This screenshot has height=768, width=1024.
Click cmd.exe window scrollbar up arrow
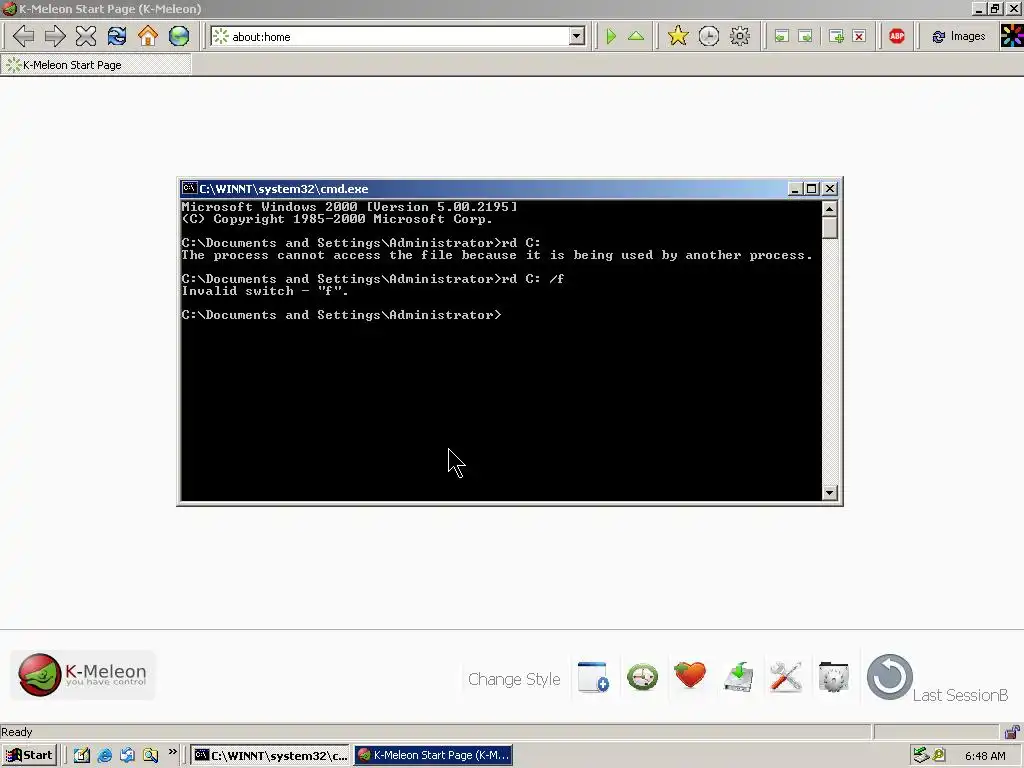click(x=829, y=209)
